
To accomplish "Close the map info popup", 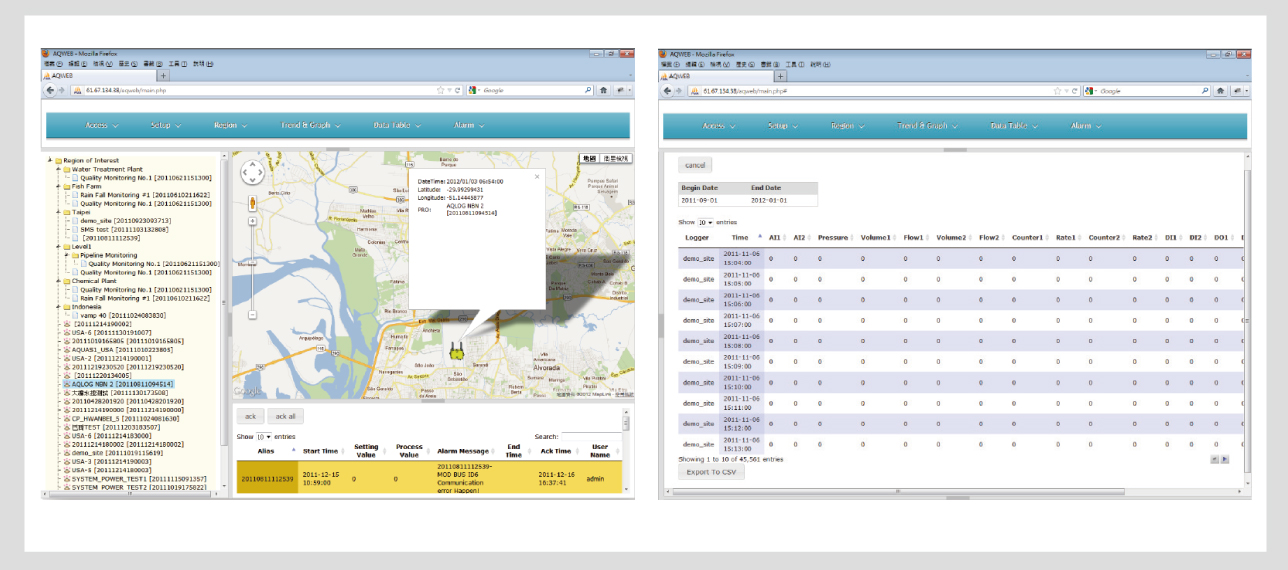I will click(x=537, y=176).
